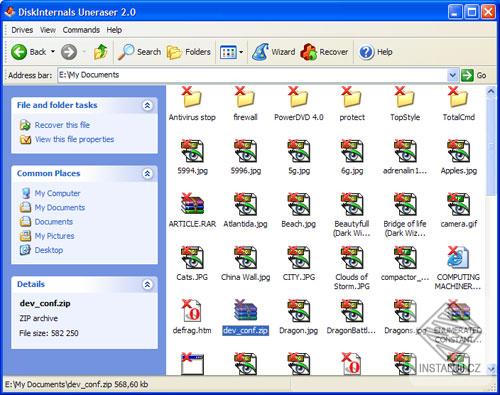Select the ARTICLE.RAR deleted archive
This screenshot has height=395, width=500.
[x=192, y=210]
